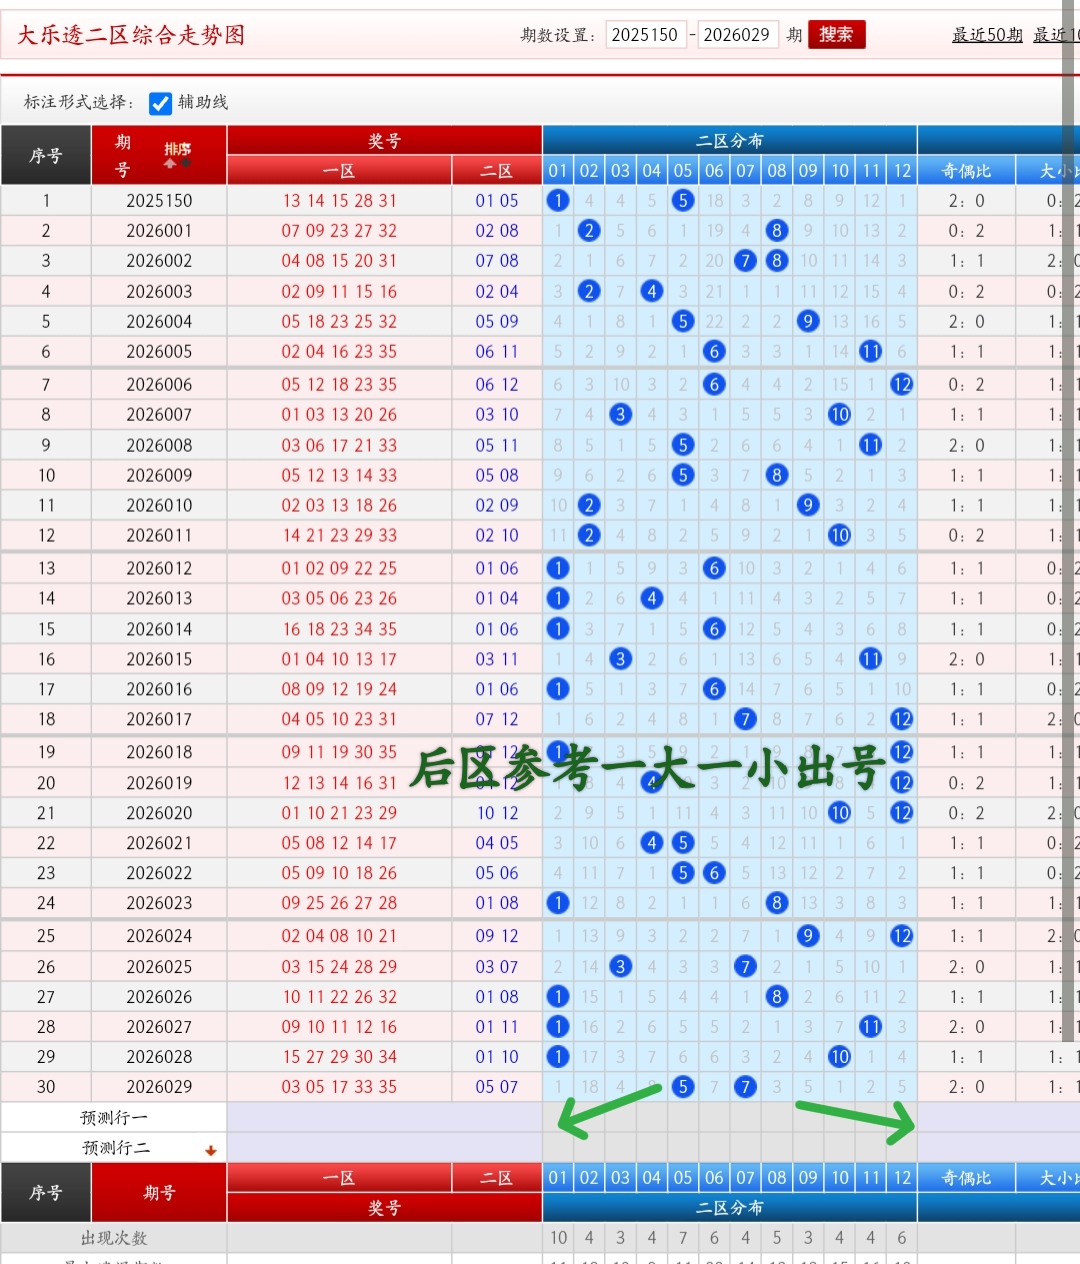Click blue ball 08 in row 2026023
Screen dimensions: 1080x1264
pyautogui.click(x=777, y=903)
